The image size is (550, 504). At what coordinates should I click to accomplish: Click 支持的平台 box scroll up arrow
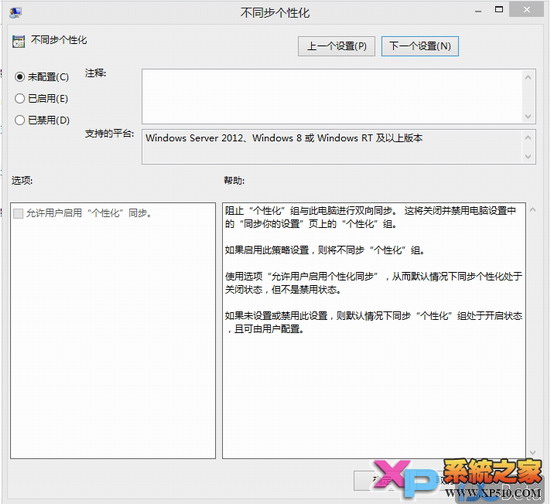click(528, 137)
